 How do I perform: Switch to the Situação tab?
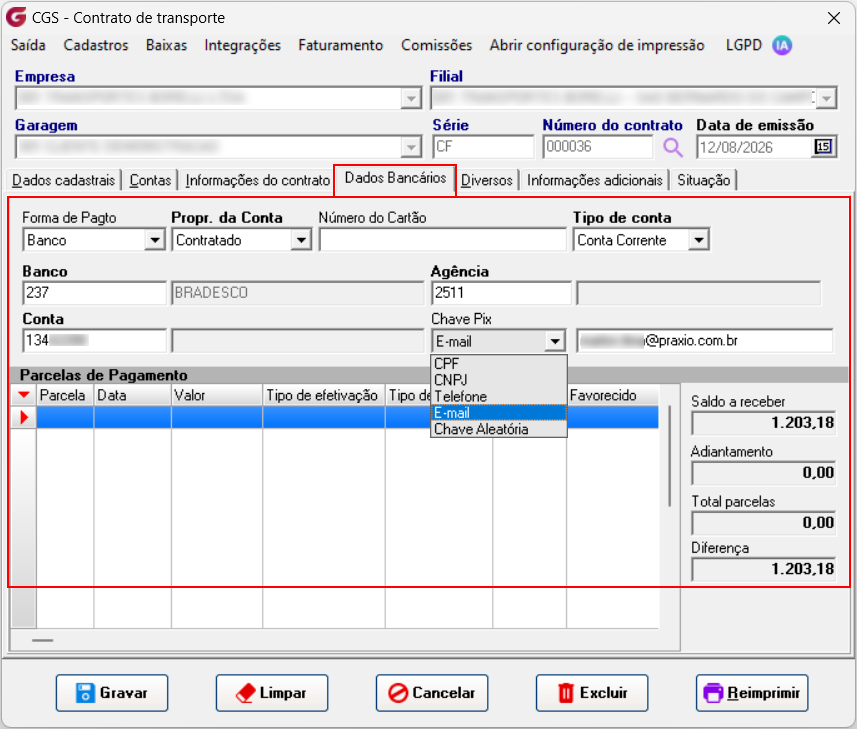703,180
